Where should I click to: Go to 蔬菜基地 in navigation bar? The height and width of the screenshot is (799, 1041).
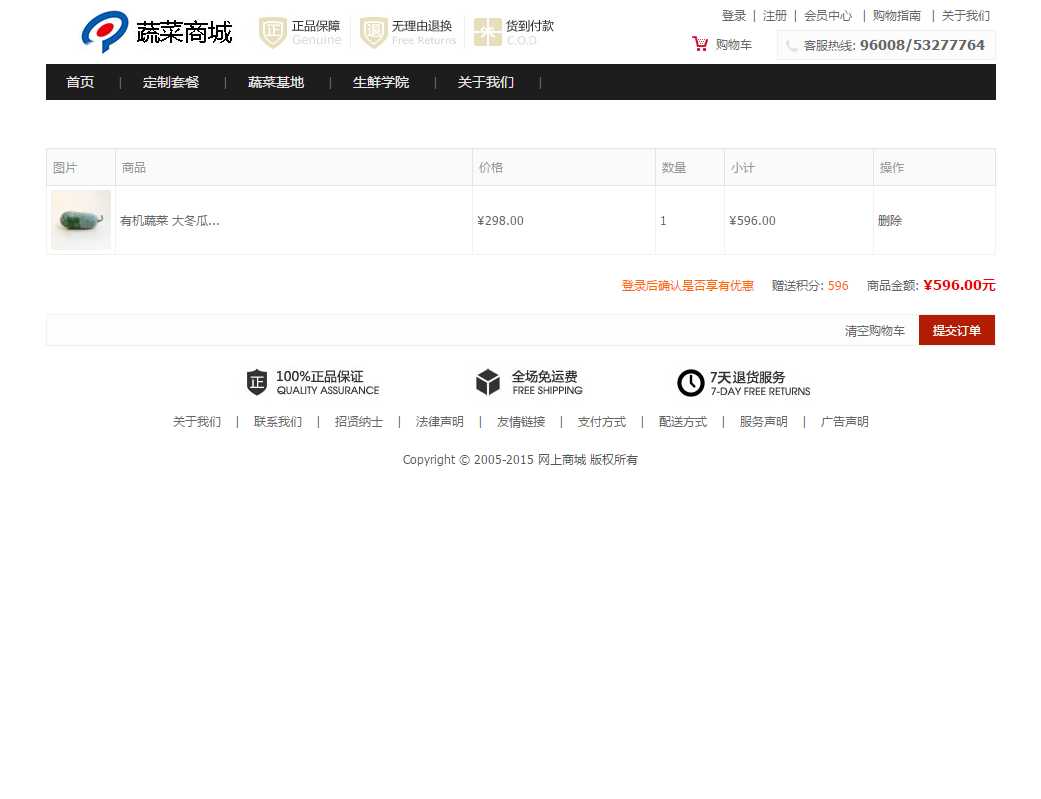point(276,82)
